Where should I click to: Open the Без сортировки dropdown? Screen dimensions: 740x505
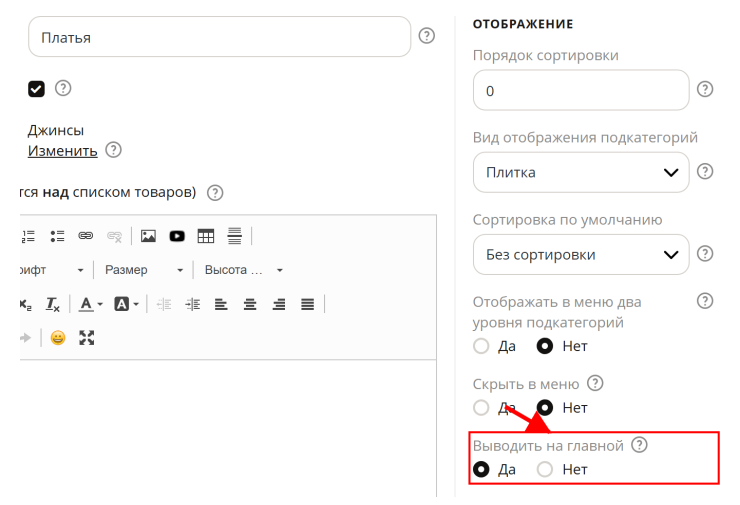pos(581,254)
